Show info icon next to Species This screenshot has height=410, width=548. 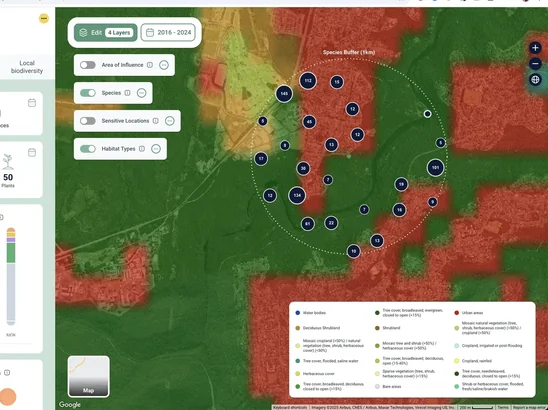(x=128, y=93)
